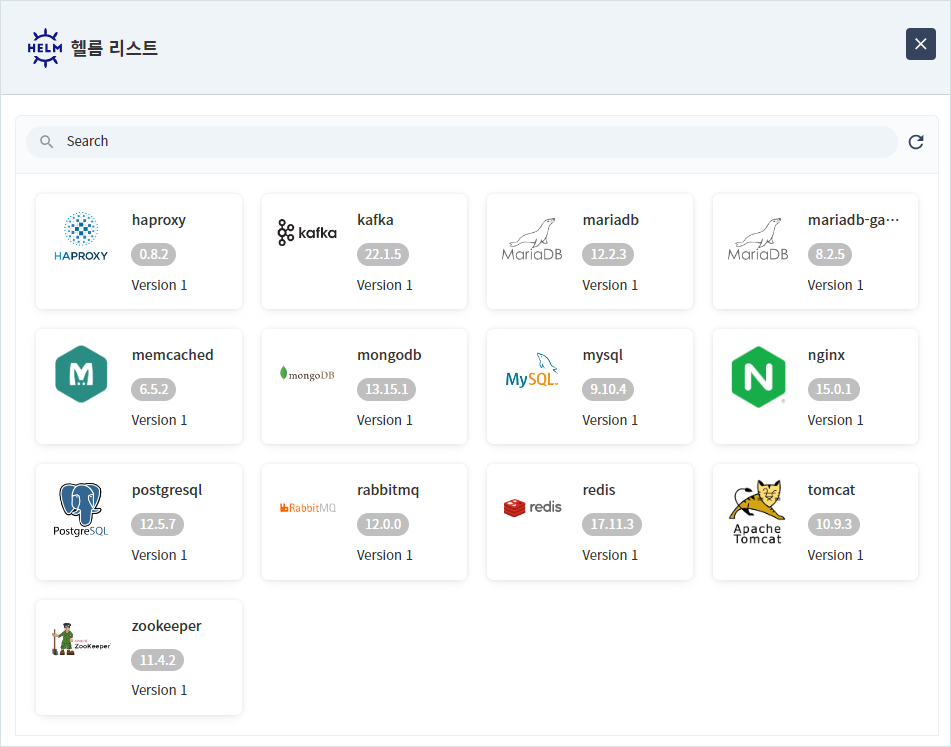The image size is (951, 747).
Task: Click the Helm wheel logo in header
Action: pos(45,48)
